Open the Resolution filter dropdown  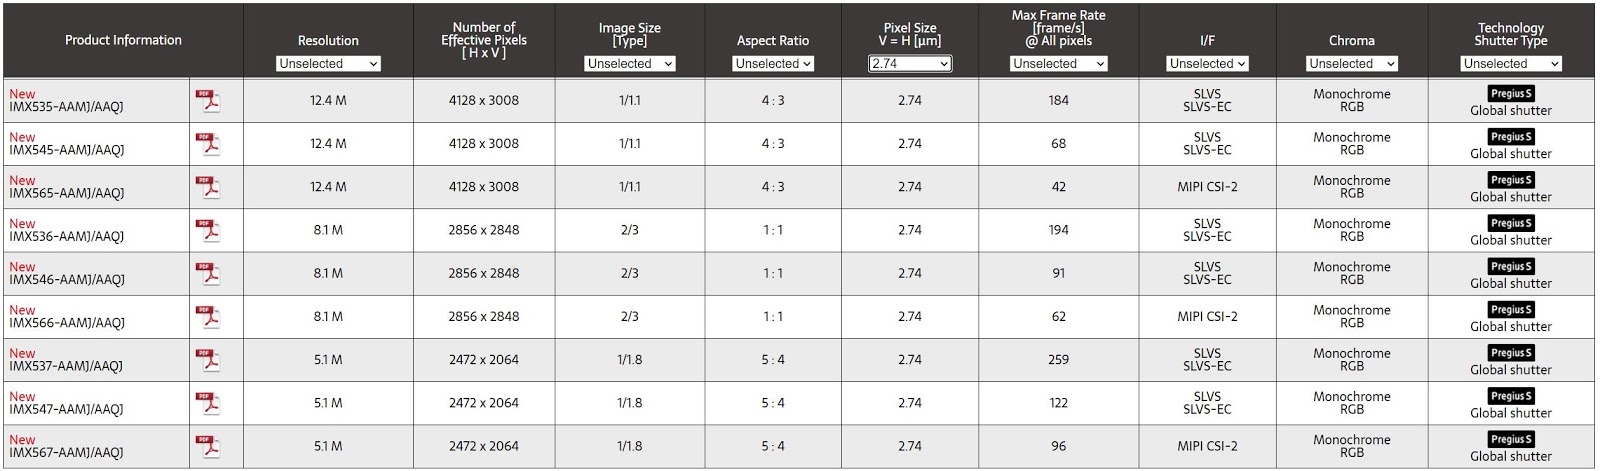pos(328,64)
